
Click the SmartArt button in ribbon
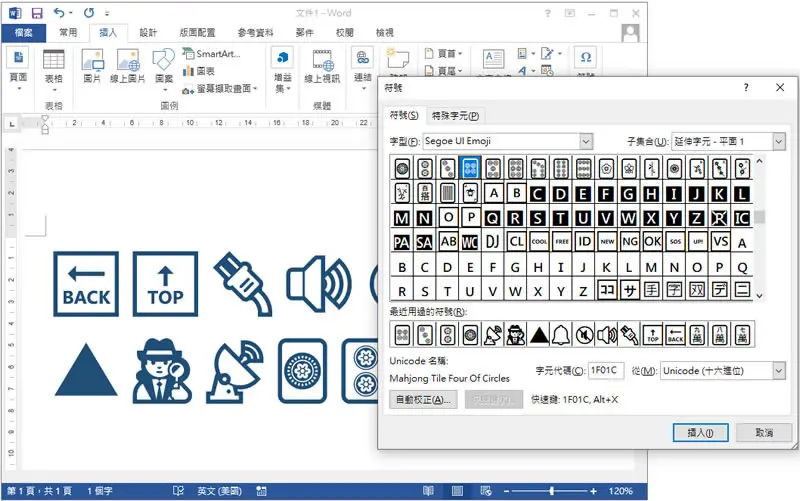click(212, 54)
